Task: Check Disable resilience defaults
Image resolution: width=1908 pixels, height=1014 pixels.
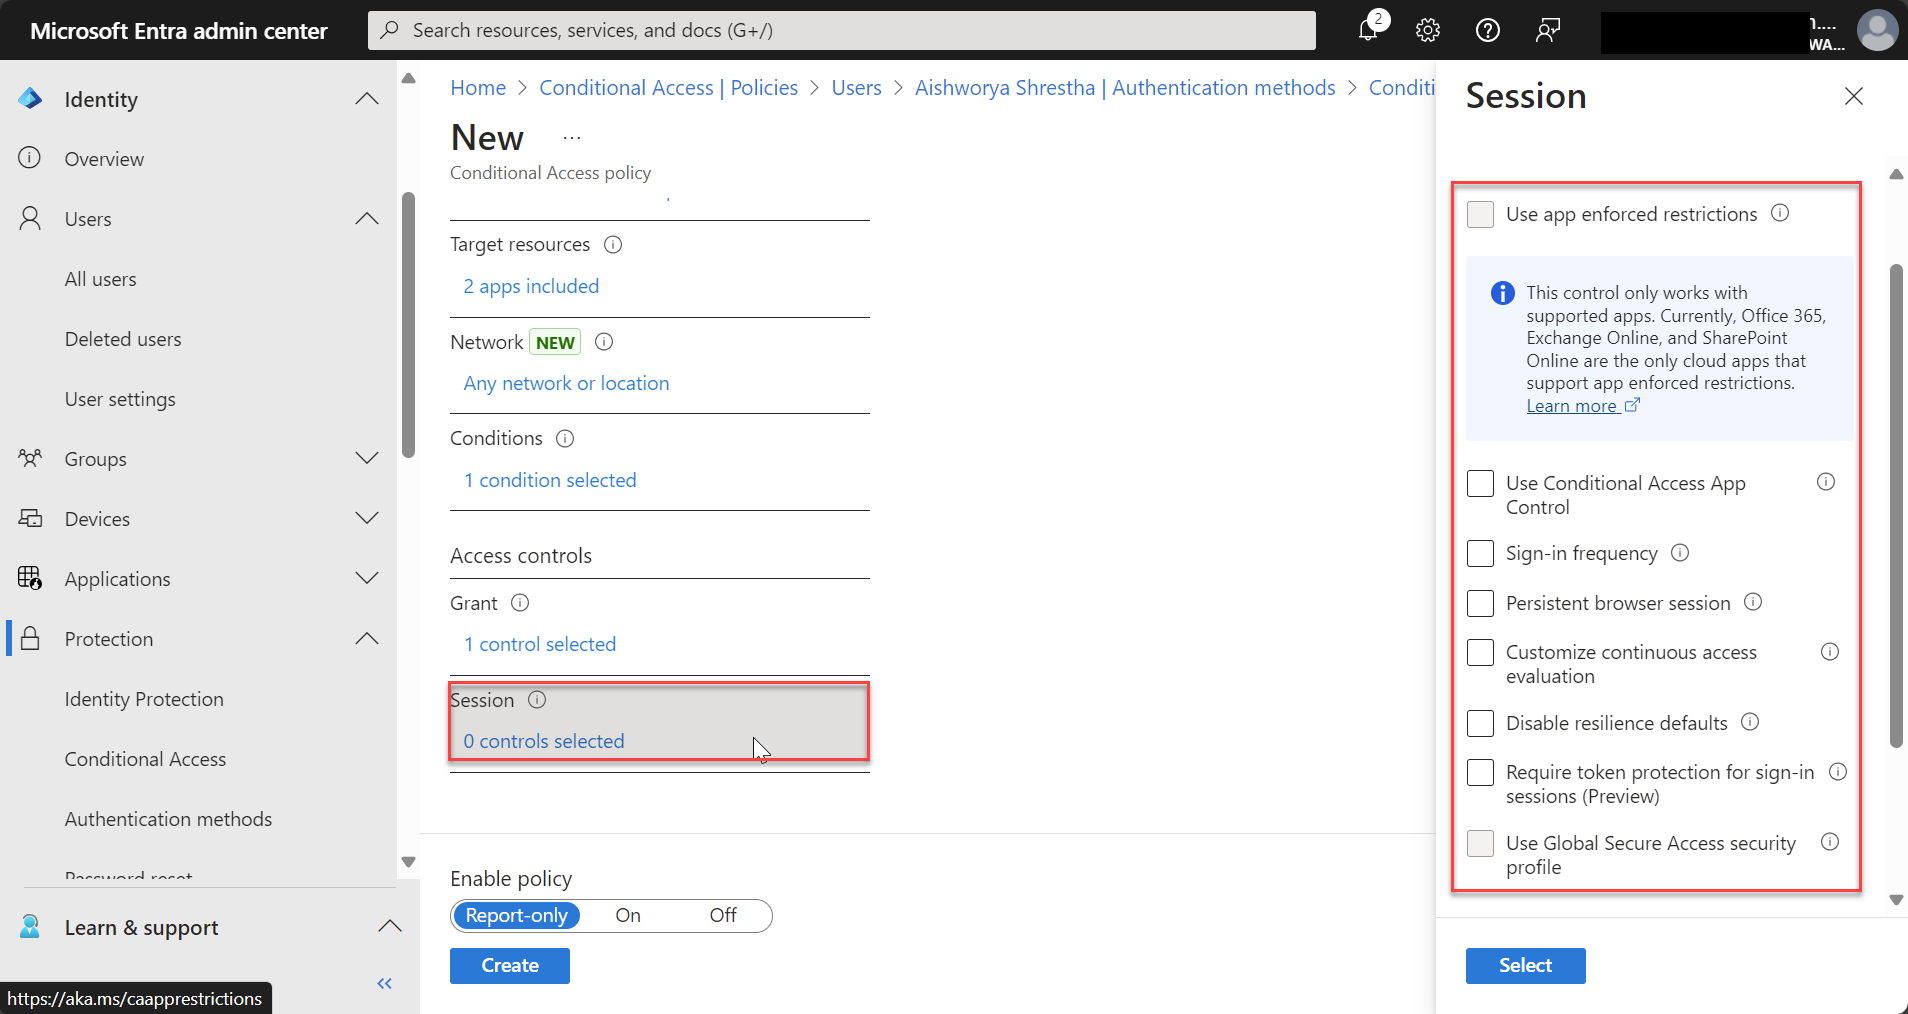Action: tap(1480, 723)
